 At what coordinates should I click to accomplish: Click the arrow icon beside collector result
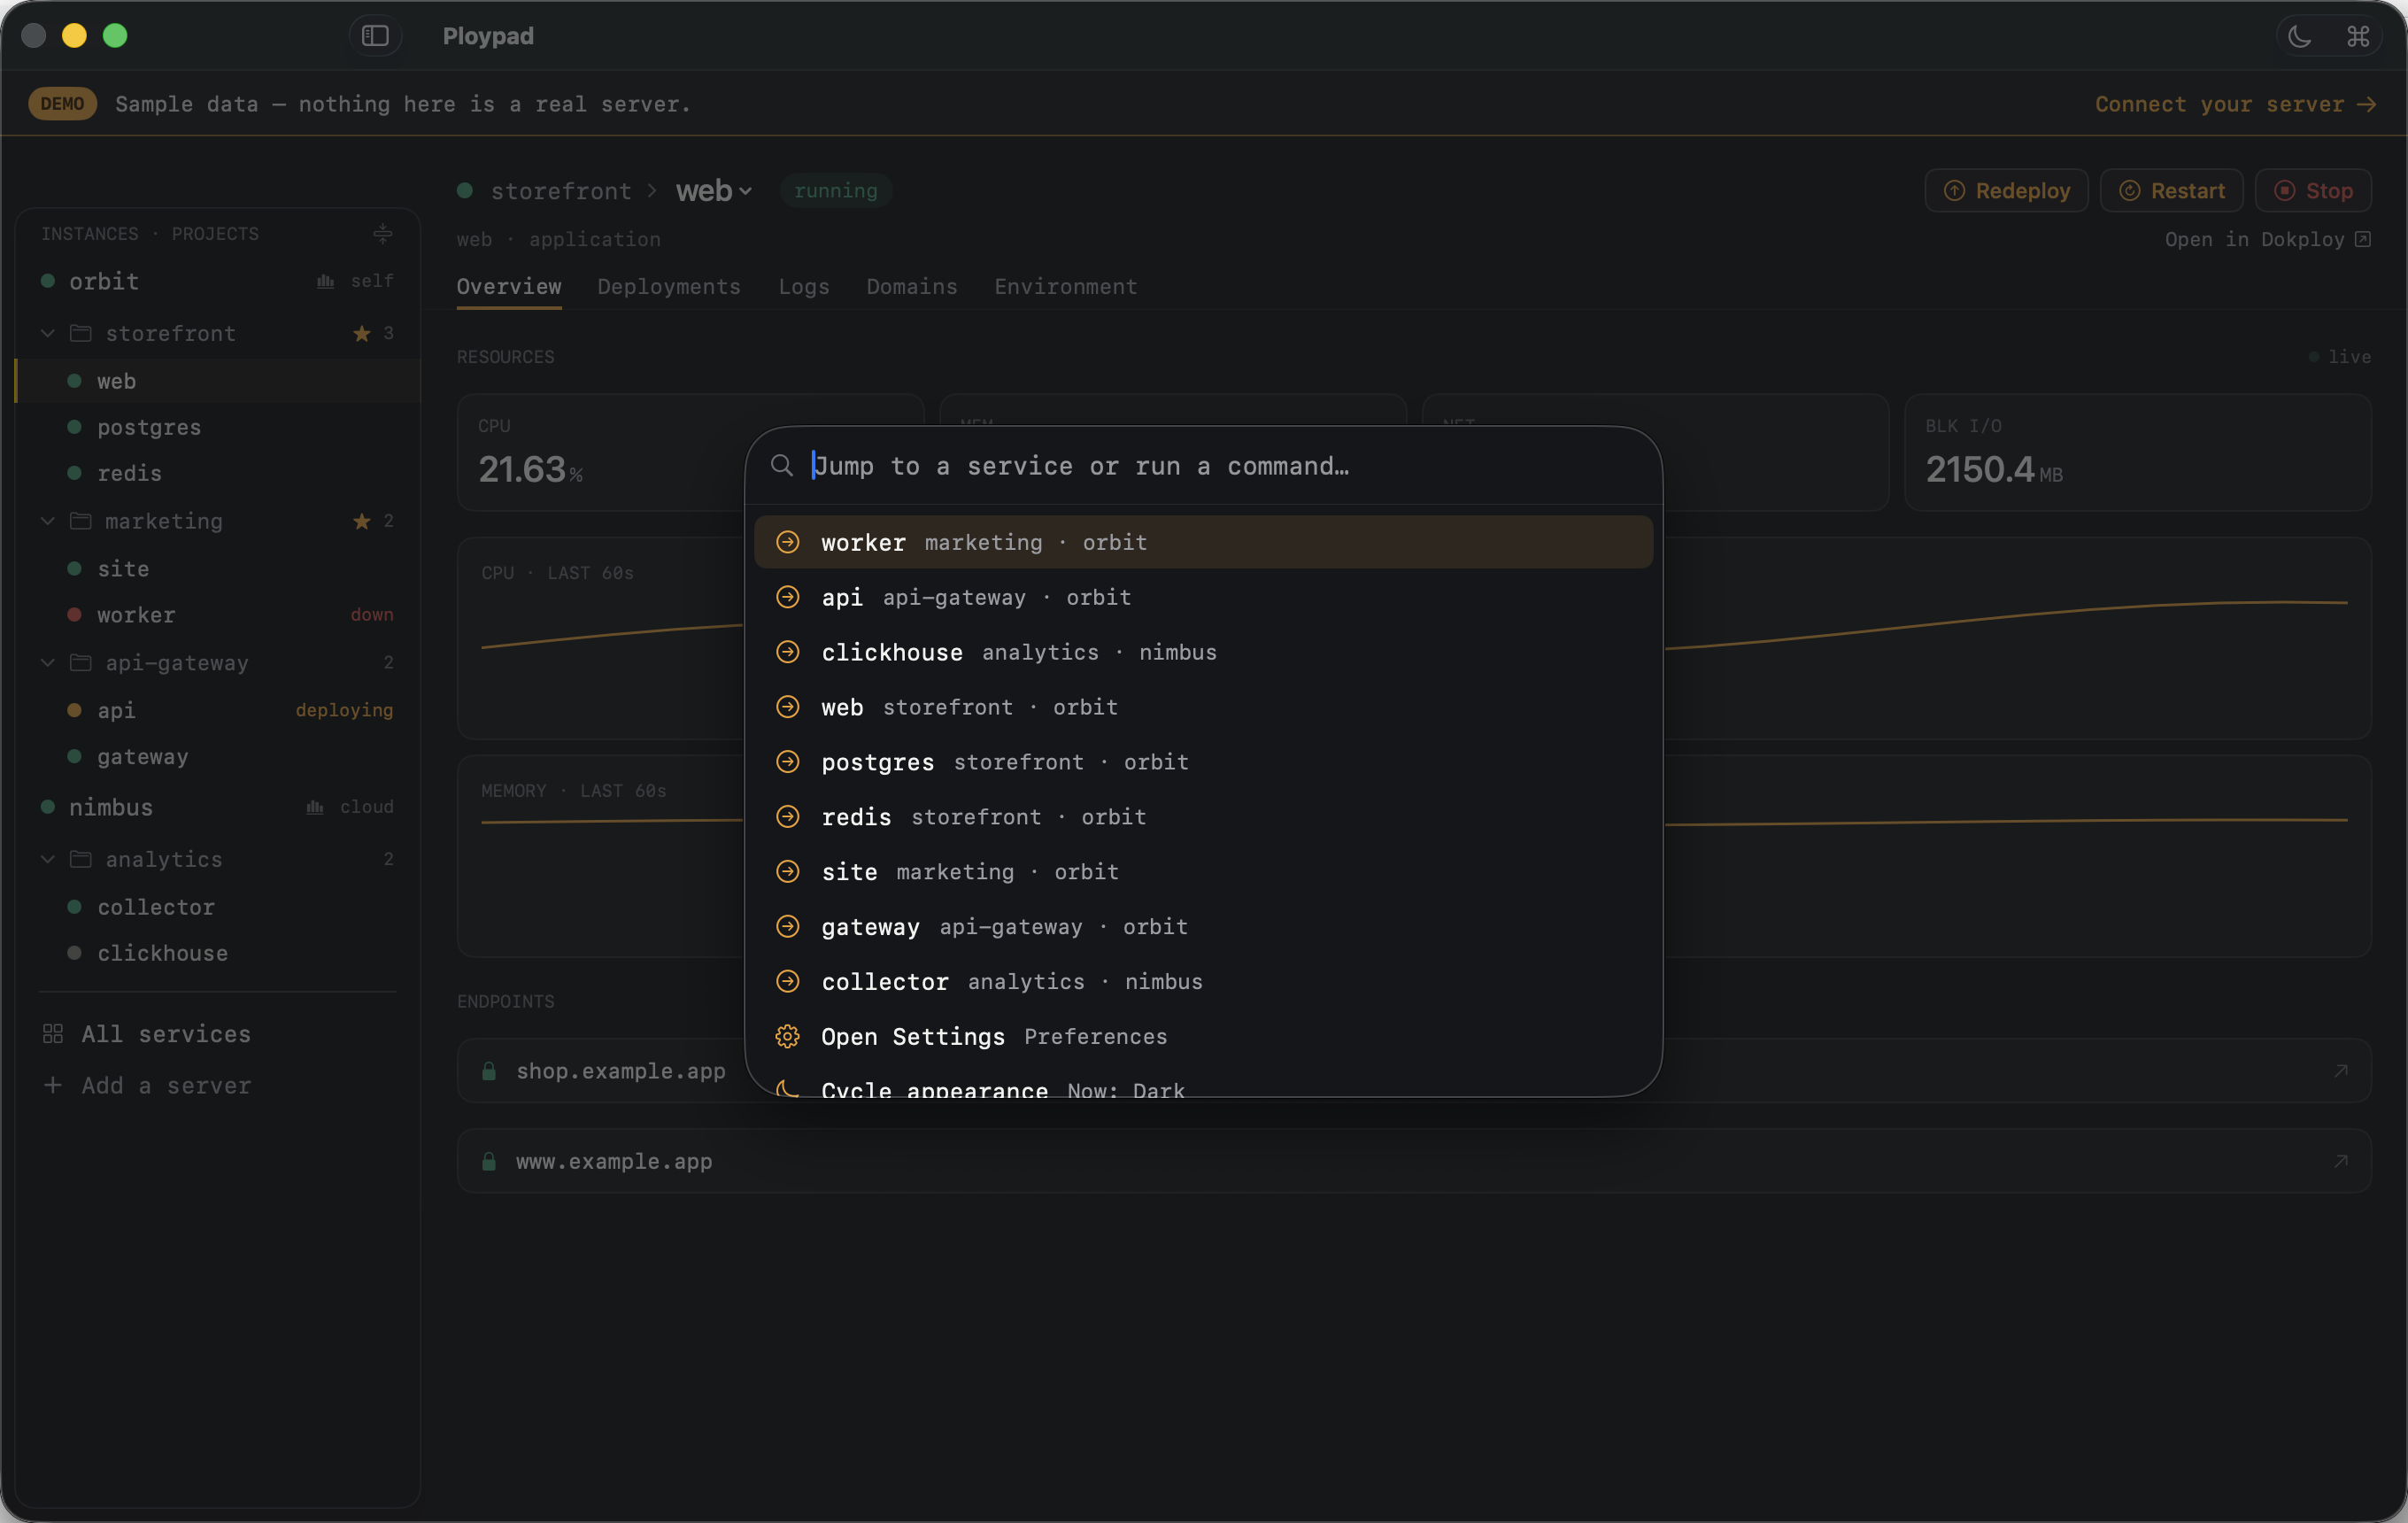(788, 982)
